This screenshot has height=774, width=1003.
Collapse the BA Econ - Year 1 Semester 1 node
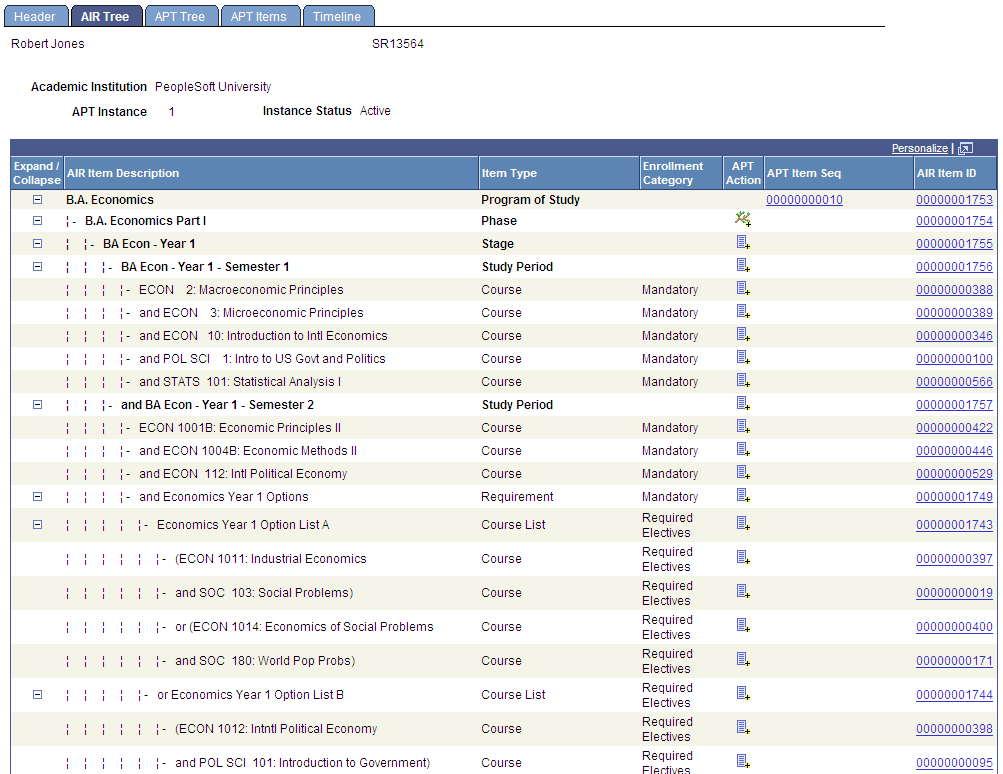click(x=36, y=266)
